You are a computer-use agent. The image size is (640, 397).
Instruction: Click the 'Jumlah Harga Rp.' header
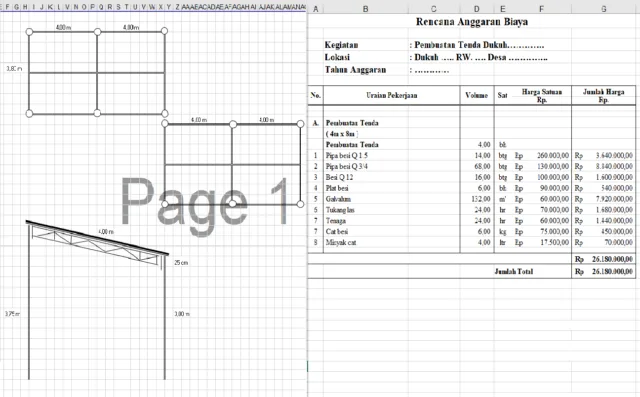pos(603,95)
